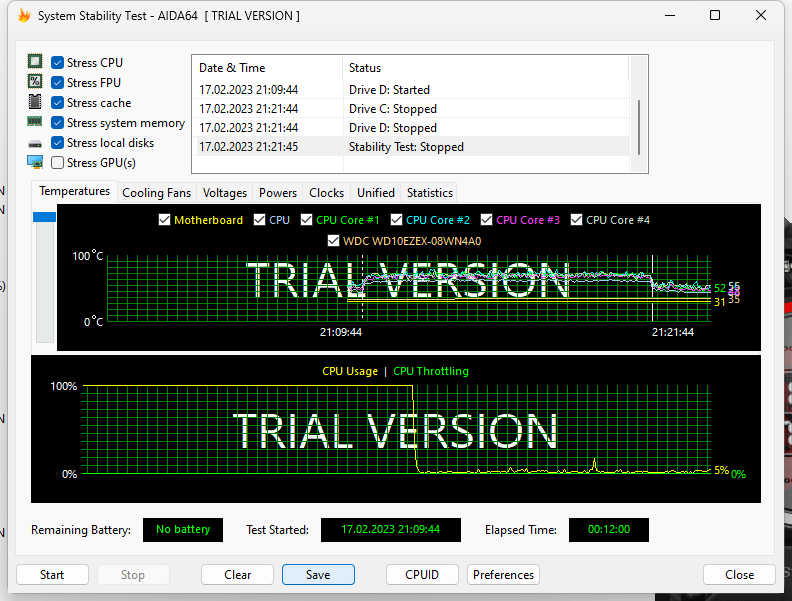Viewport: 792px width, 601px height.
Task: Maximize the AIDA64 window
Action: pyautogui.click(x=715, y=15)
